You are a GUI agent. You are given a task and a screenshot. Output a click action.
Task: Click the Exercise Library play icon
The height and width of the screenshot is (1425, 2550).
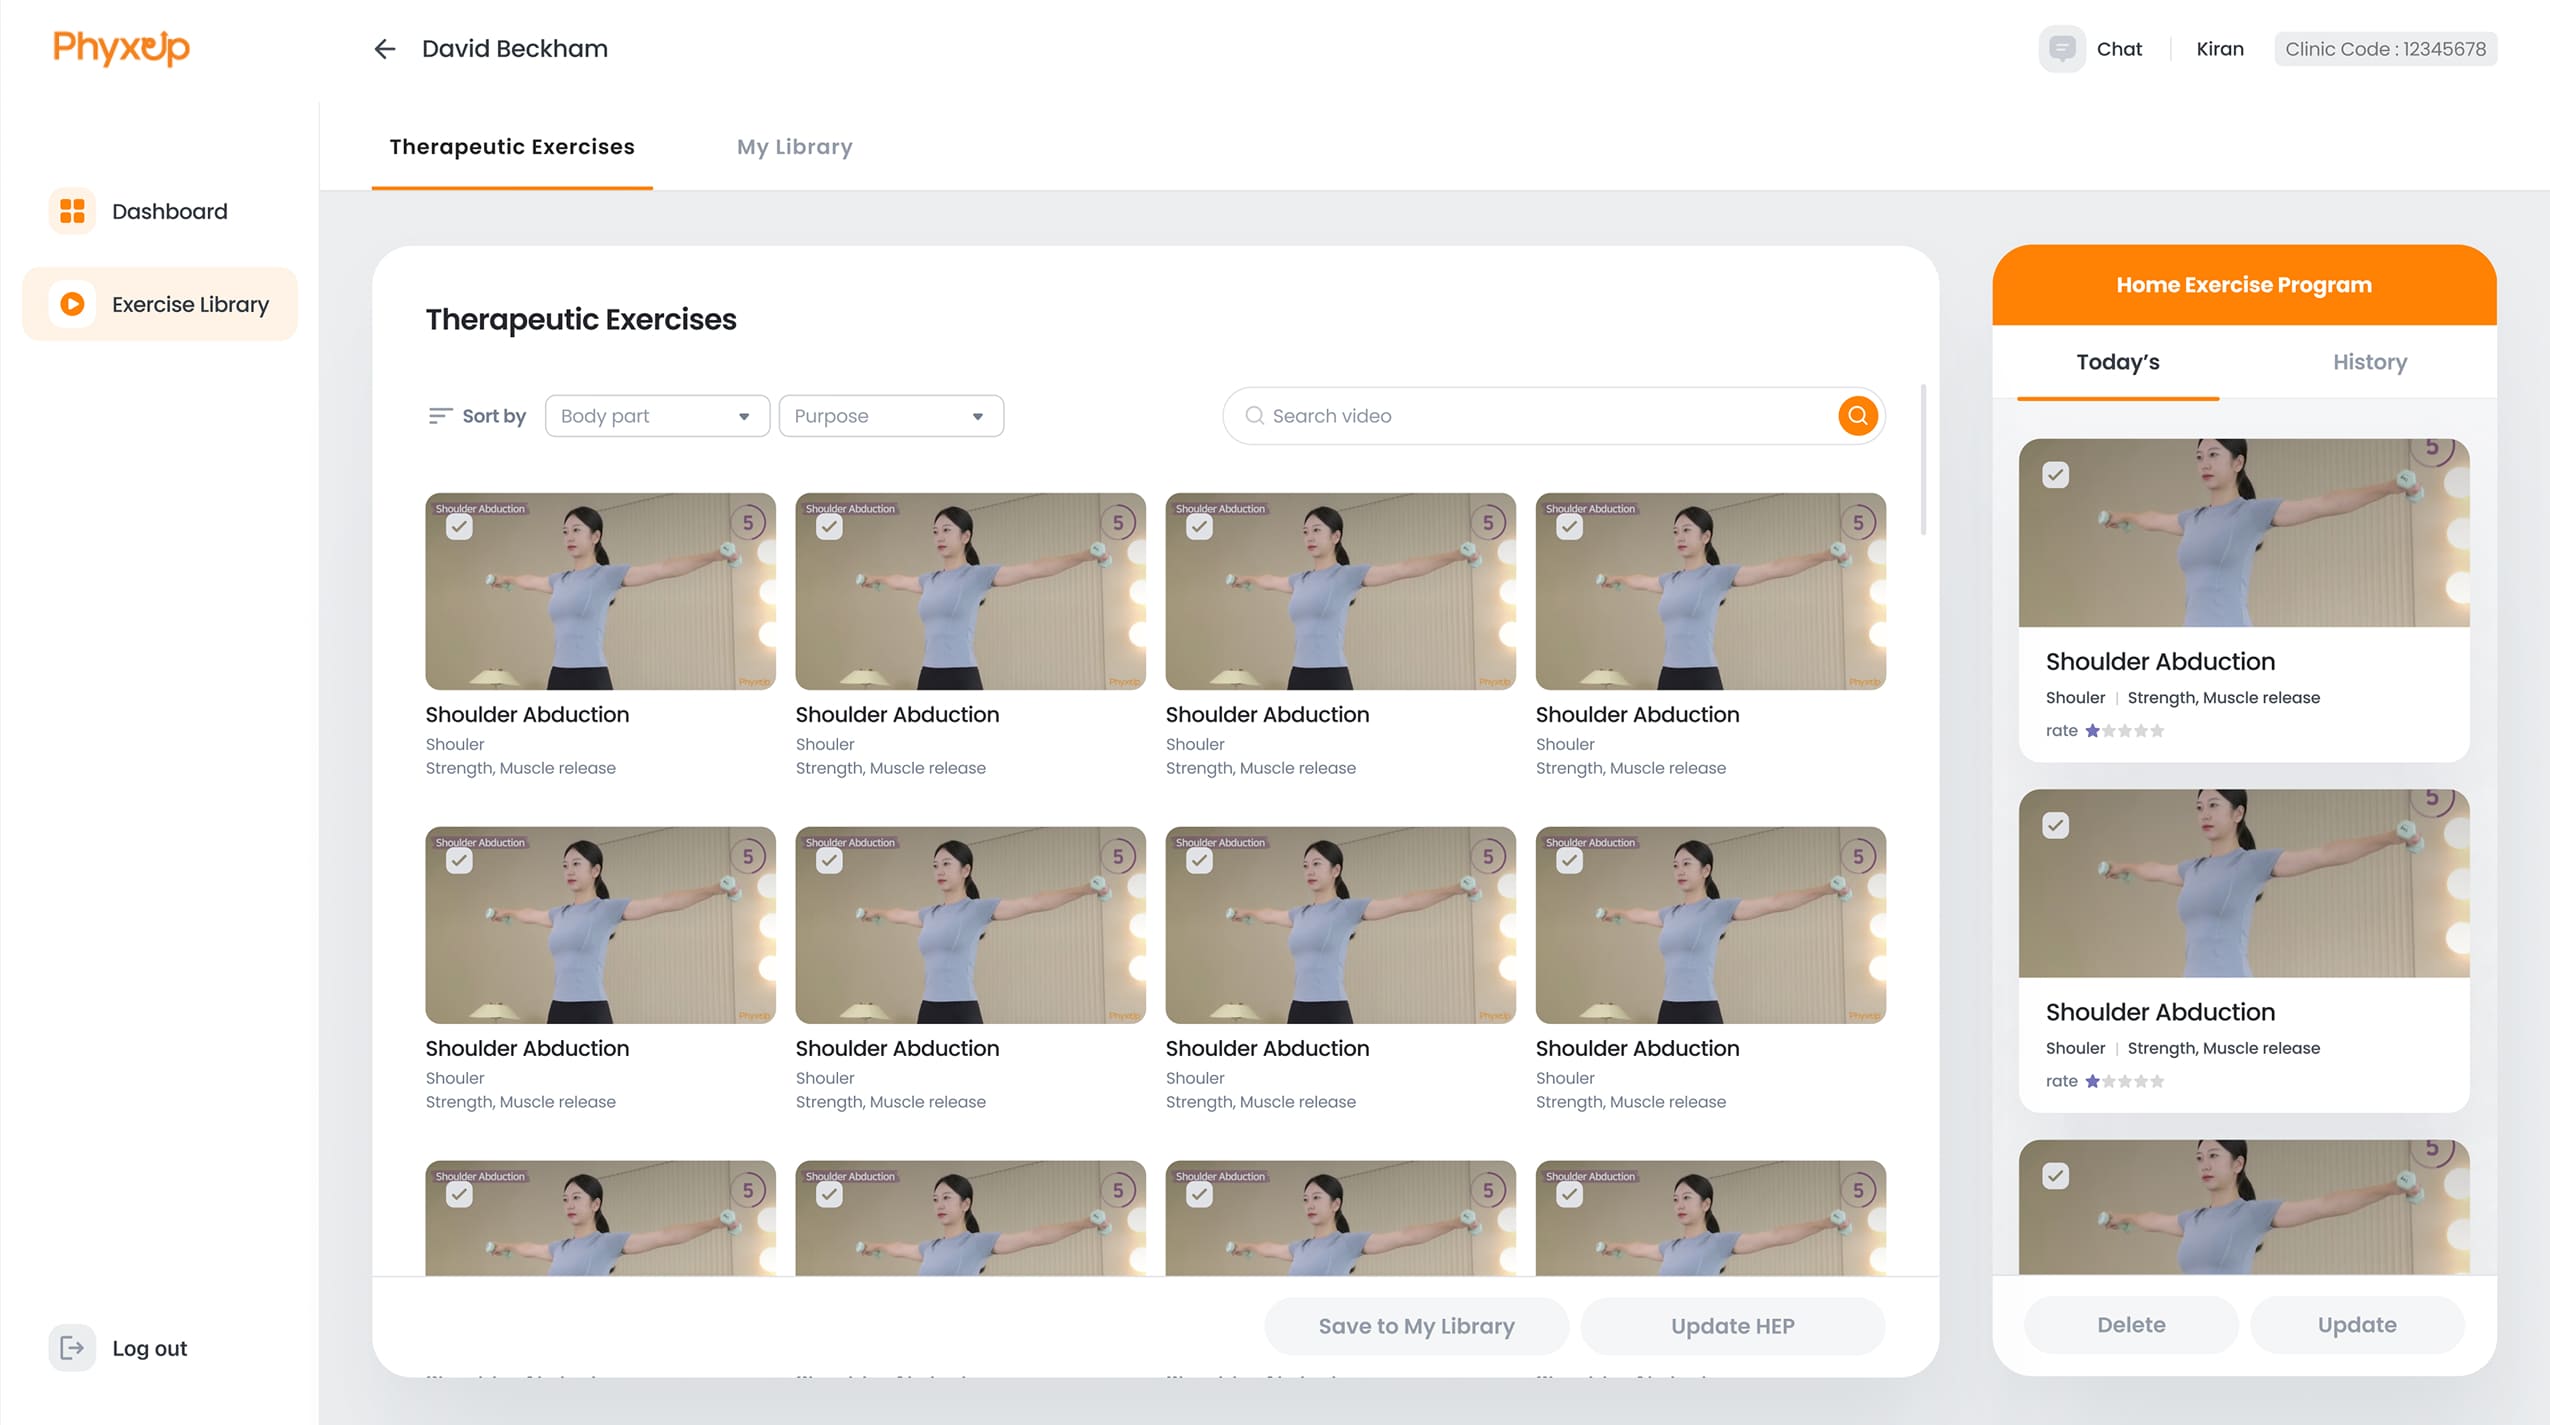(x=72, y=304)
